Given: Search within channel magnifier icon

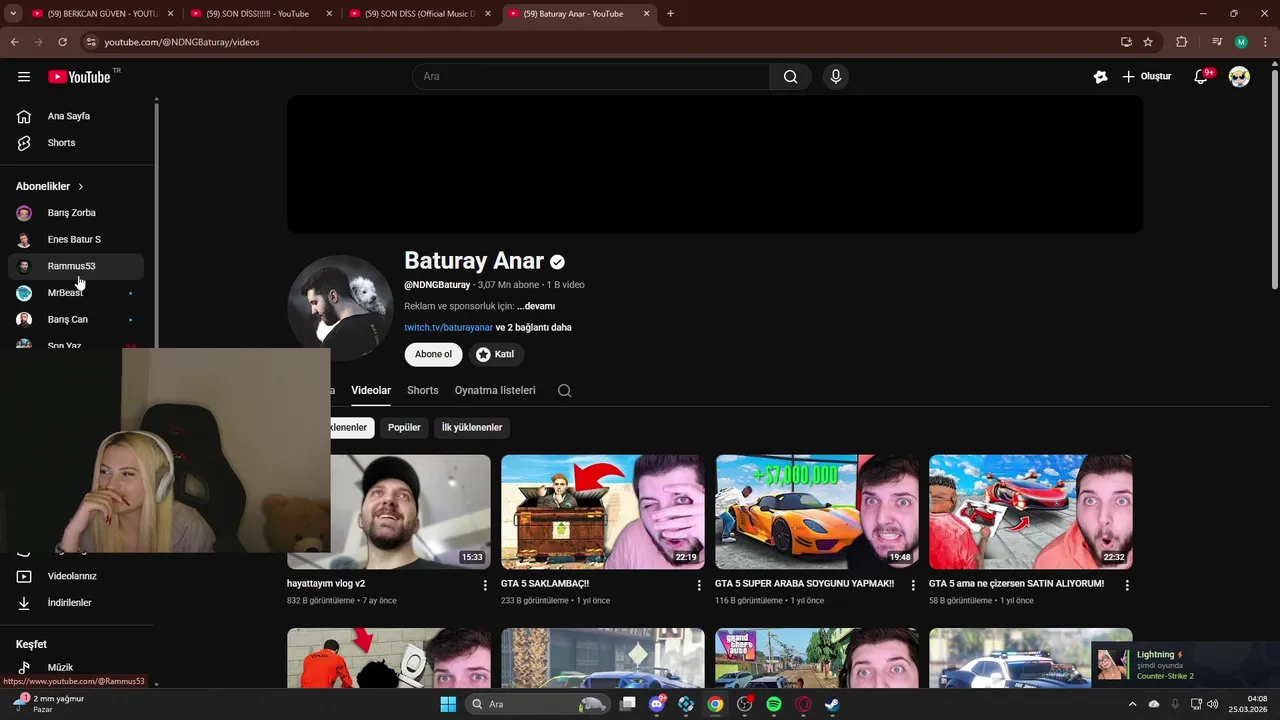Looking at the screenshot, I should click(x=564, y=391).
